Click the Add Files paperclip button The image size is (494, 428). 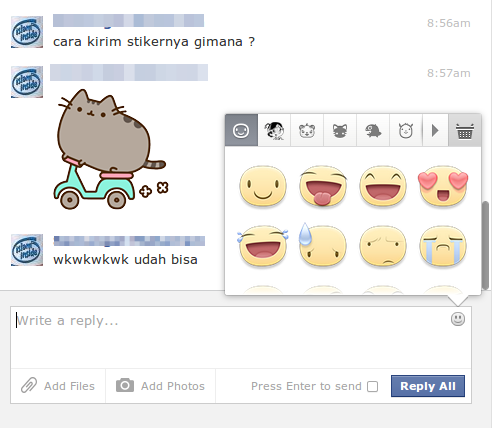[x=58, y=386]
